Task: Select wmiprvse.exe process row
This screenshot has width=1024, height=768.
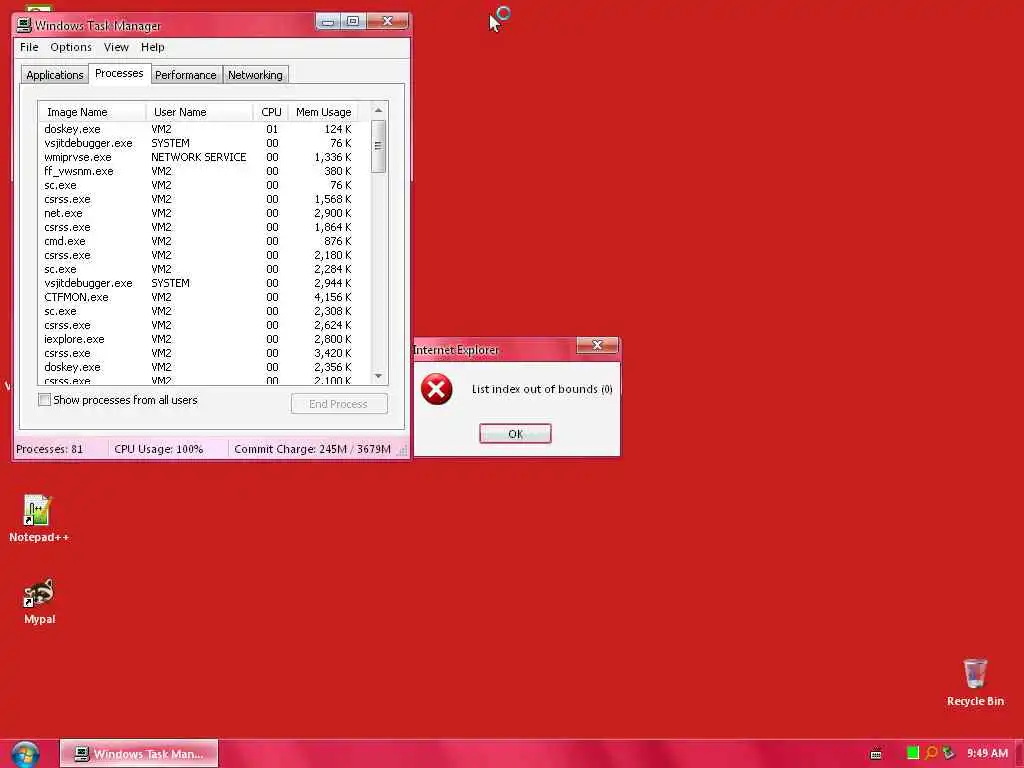Action: (198, 157)
